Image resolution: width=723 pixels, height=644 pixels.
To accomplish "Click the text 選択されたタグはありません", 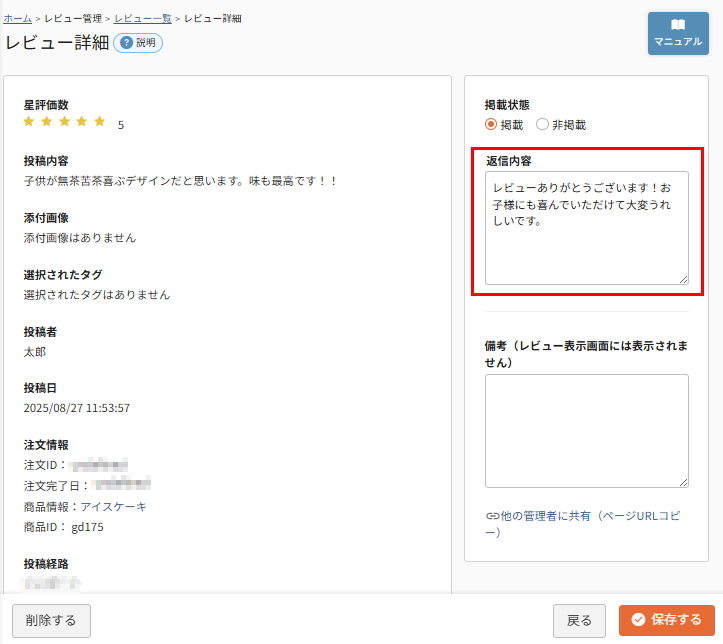I will [97, 295].
